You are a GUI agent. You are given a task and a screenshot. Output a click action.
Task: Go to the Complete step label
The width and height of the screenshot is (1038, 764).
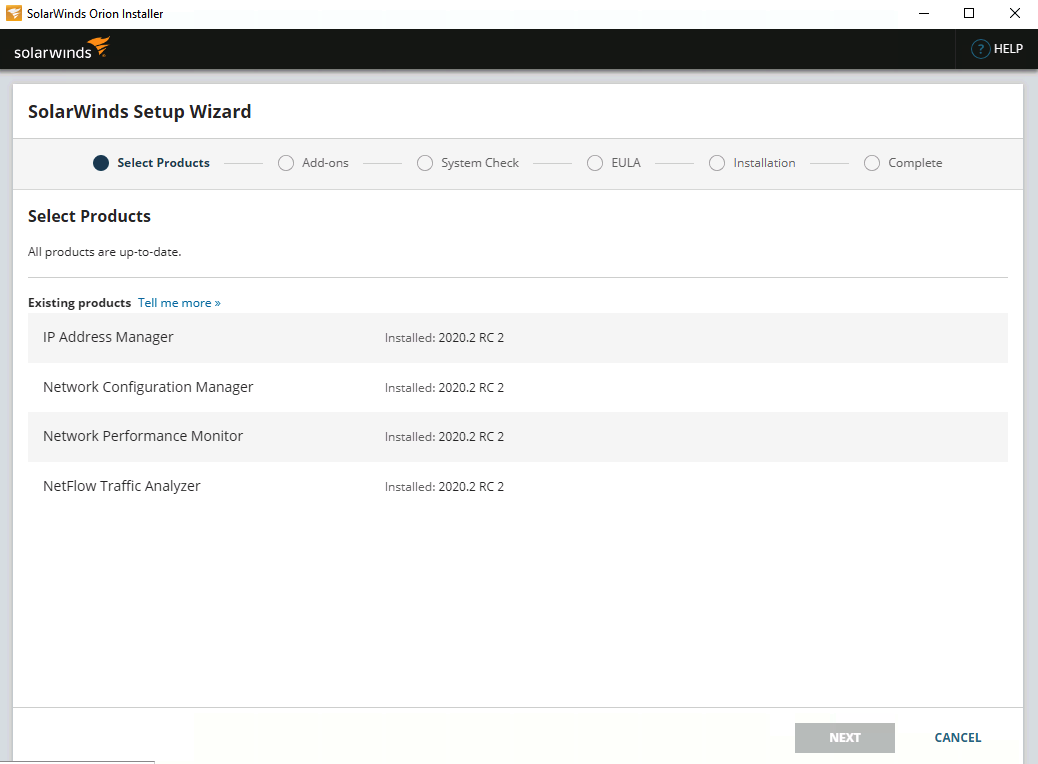coord(915,163)
